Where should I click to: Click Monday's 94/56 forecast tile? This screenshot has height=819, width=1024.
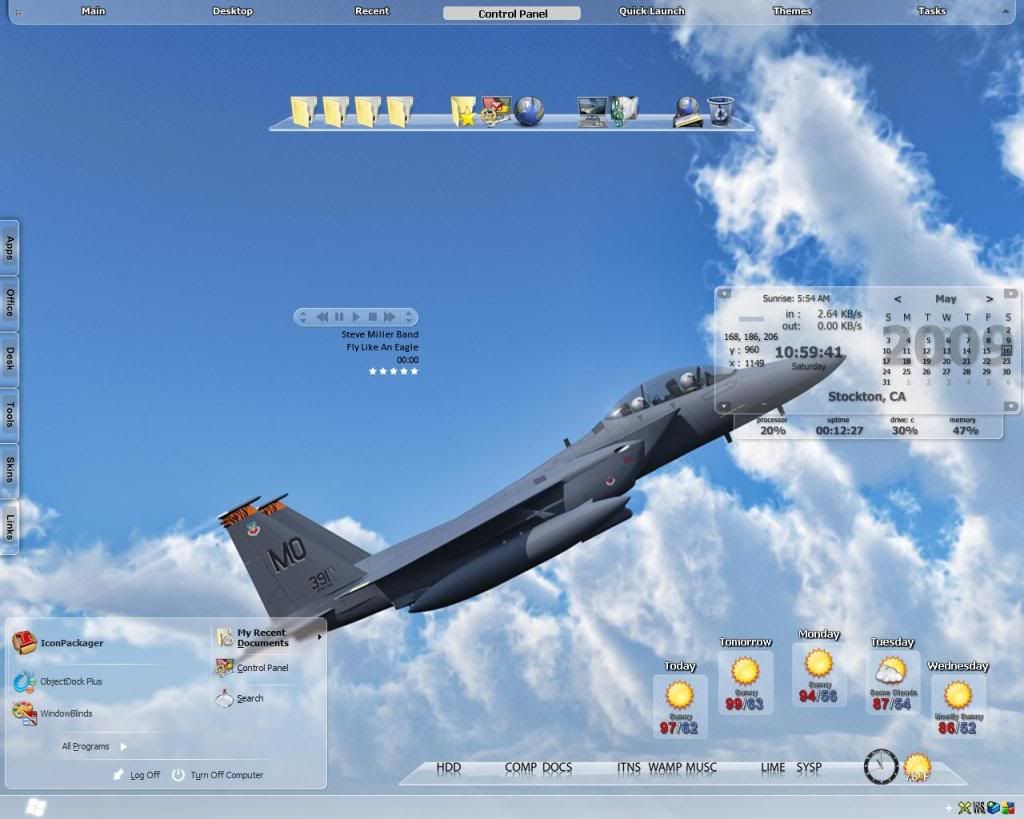coord(819,674)
